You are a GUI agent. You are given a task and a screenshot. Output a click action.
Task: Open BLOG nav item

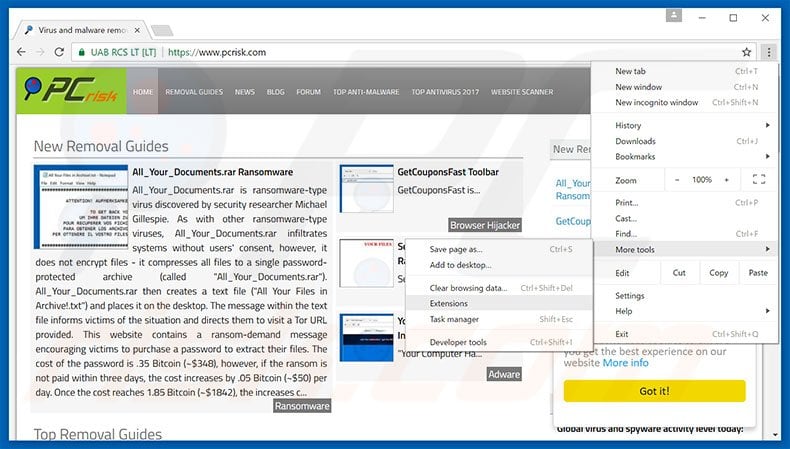tap(276, 92)
